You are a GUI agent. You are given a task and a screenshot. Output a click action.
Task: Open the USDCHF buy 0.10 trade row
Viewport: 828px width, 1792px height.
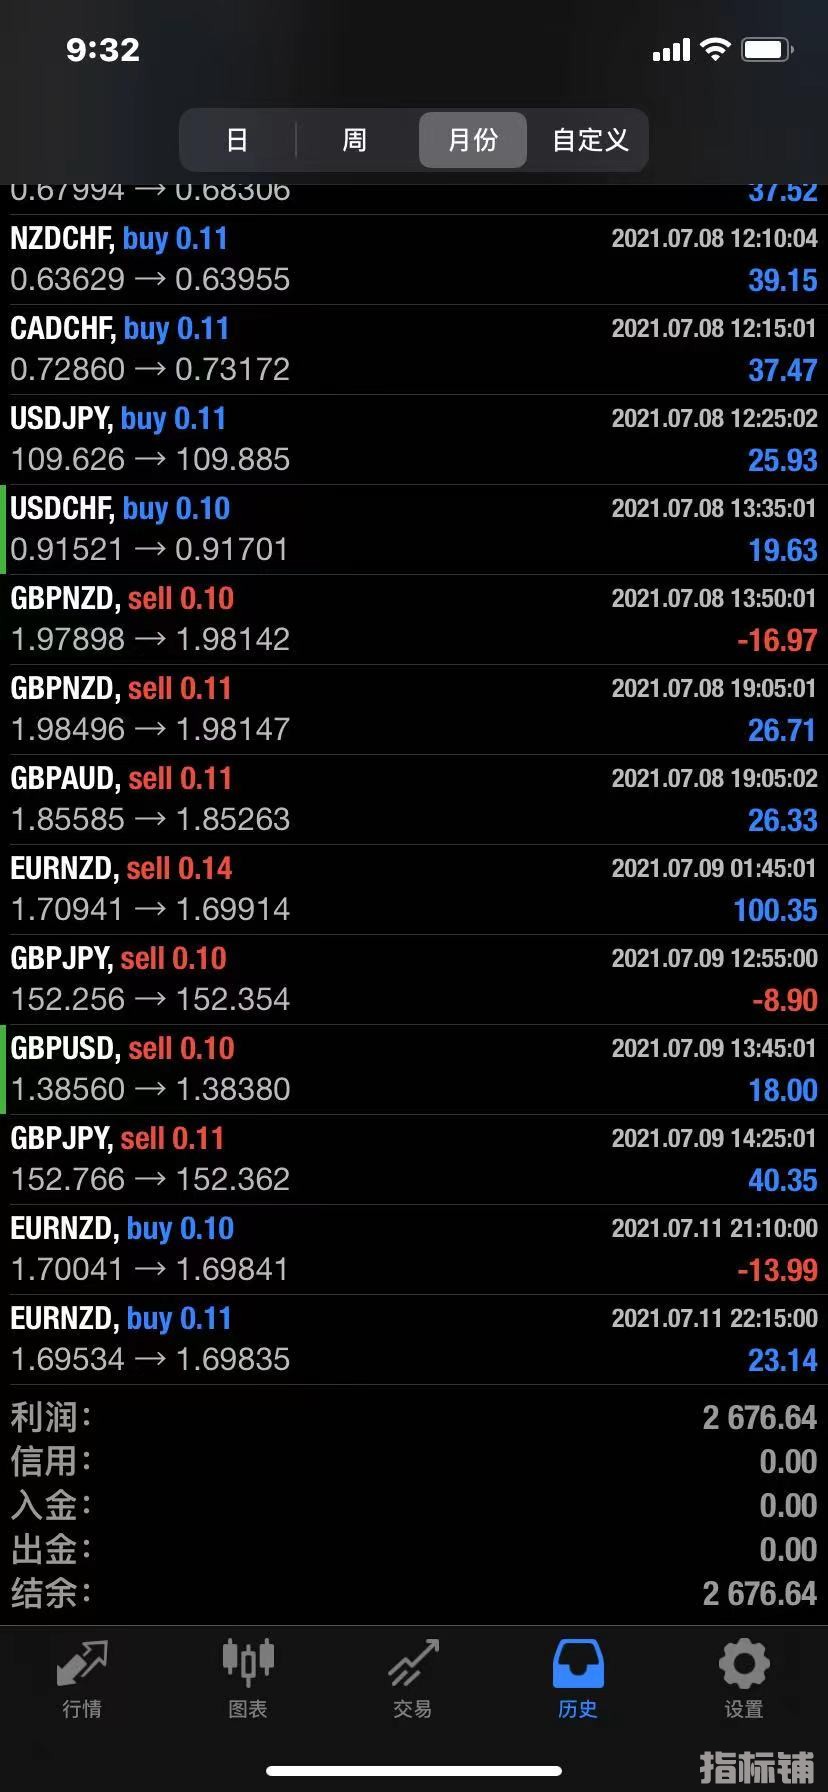point(414,530)
